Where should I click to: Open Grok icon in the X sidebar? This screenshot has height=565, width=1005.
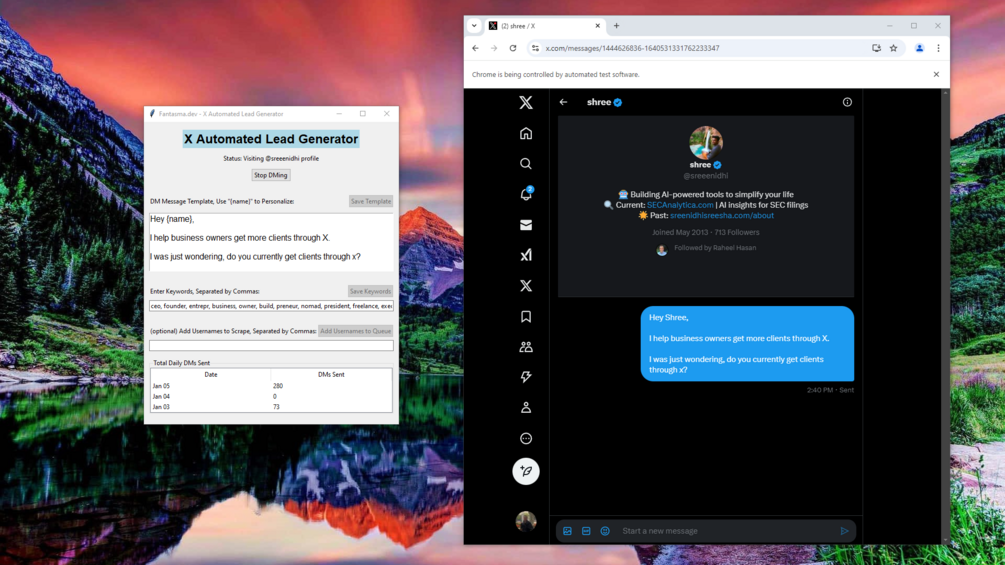point(526,255)
